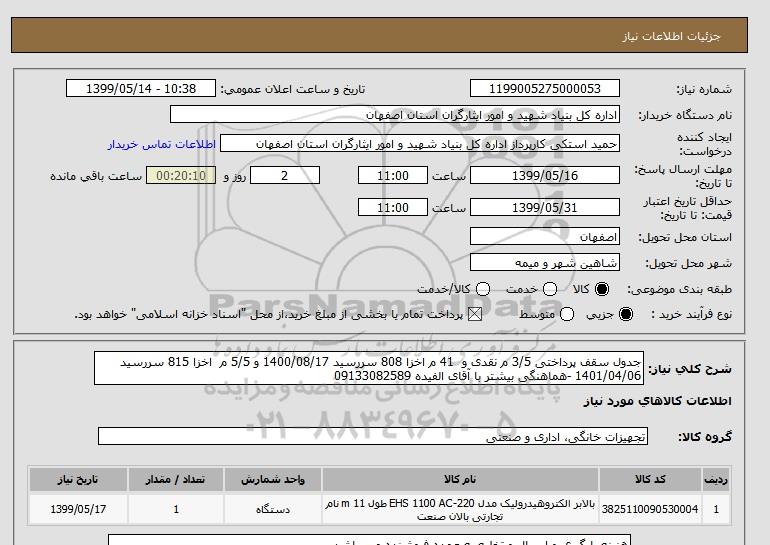The image size is (770, 545).
Task: Click response deadline date 1399/05/16 field
Action: tap(545, 175)
